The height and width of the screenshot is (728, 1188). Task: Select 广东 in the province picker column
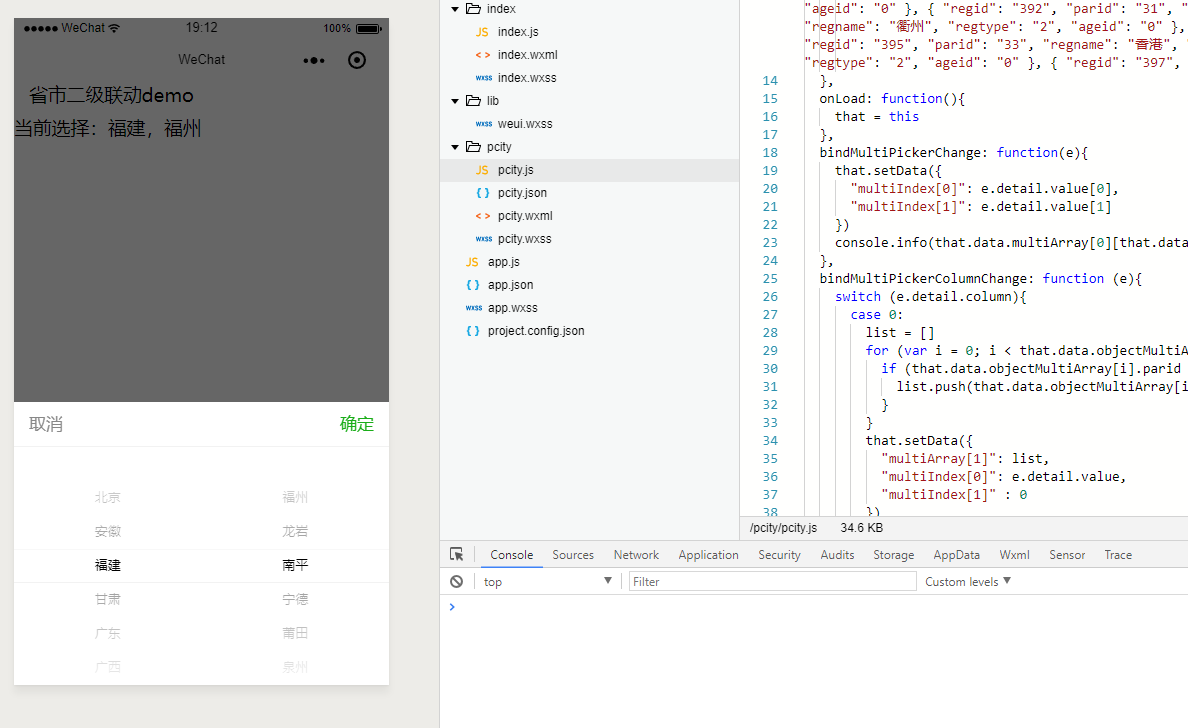click(x=108, y=633)
